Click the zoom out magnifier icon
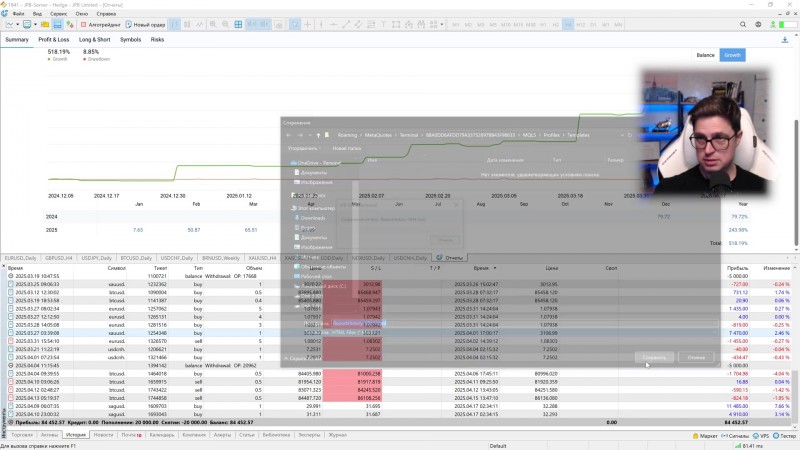 [226, 24]
